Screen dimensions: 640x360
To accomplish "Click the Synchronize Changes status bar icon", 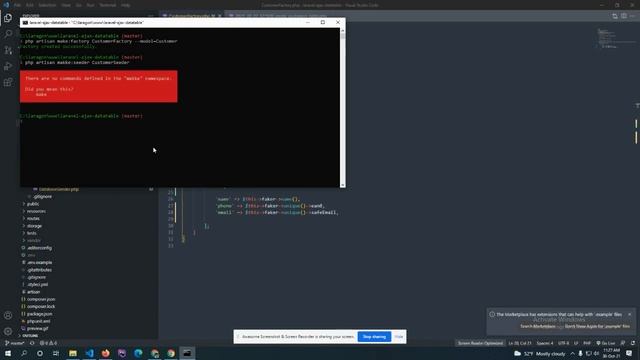I will (32, 343).
